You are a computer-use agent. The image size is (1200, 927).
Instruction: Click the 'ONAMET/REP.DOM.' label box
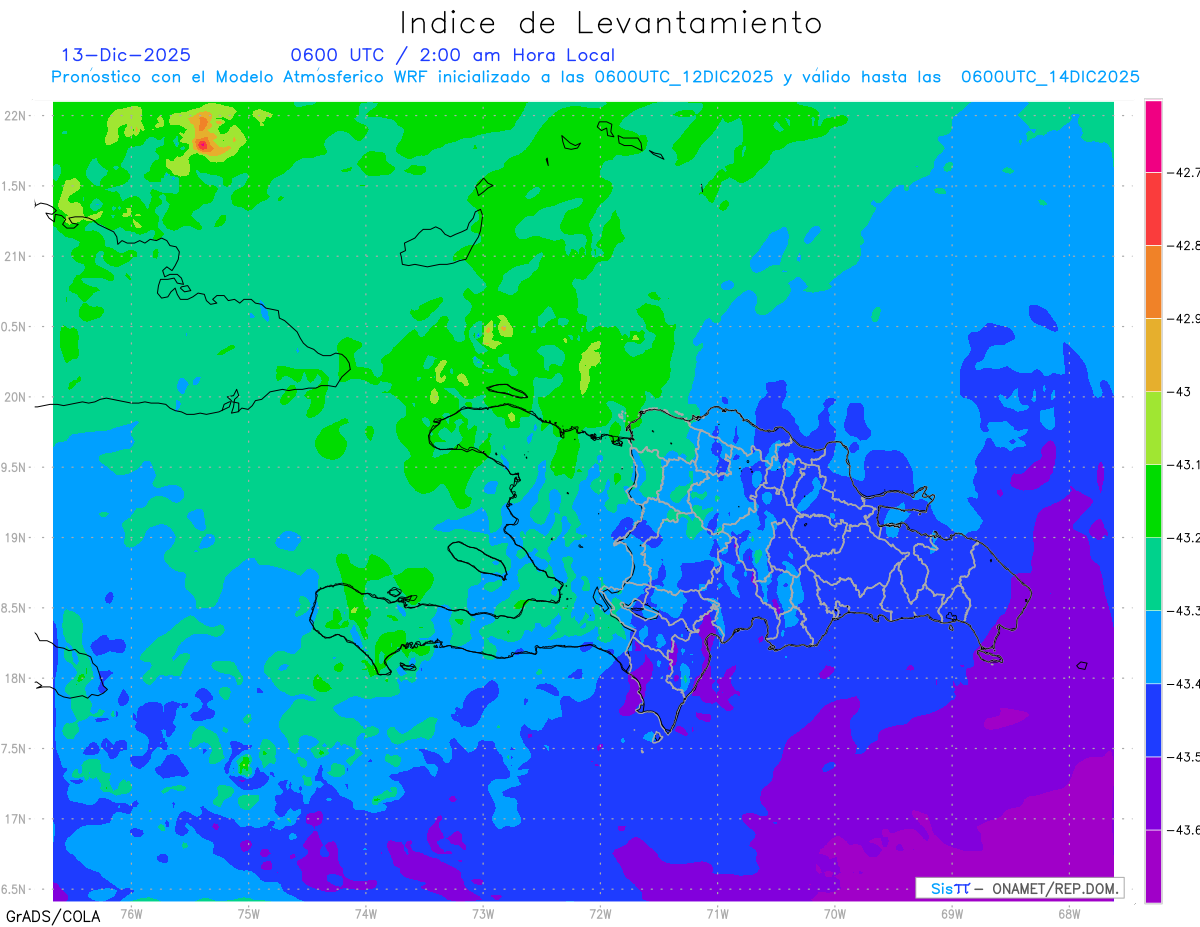pyautogui.click(x=1019, y=888)
